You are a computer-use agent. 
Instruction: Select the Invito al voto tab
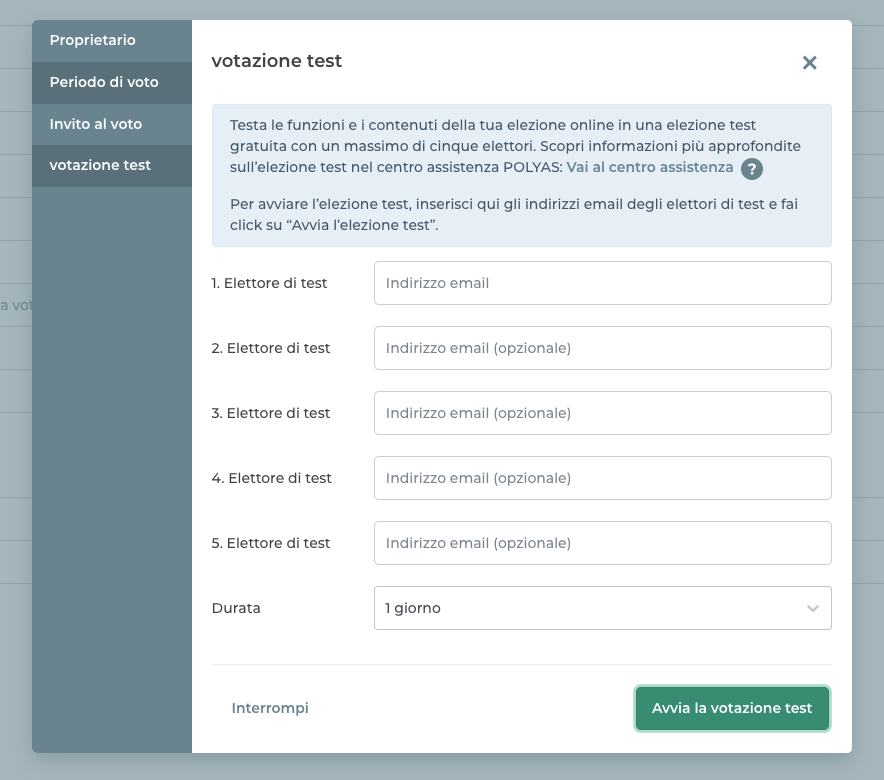coord(96,124)
